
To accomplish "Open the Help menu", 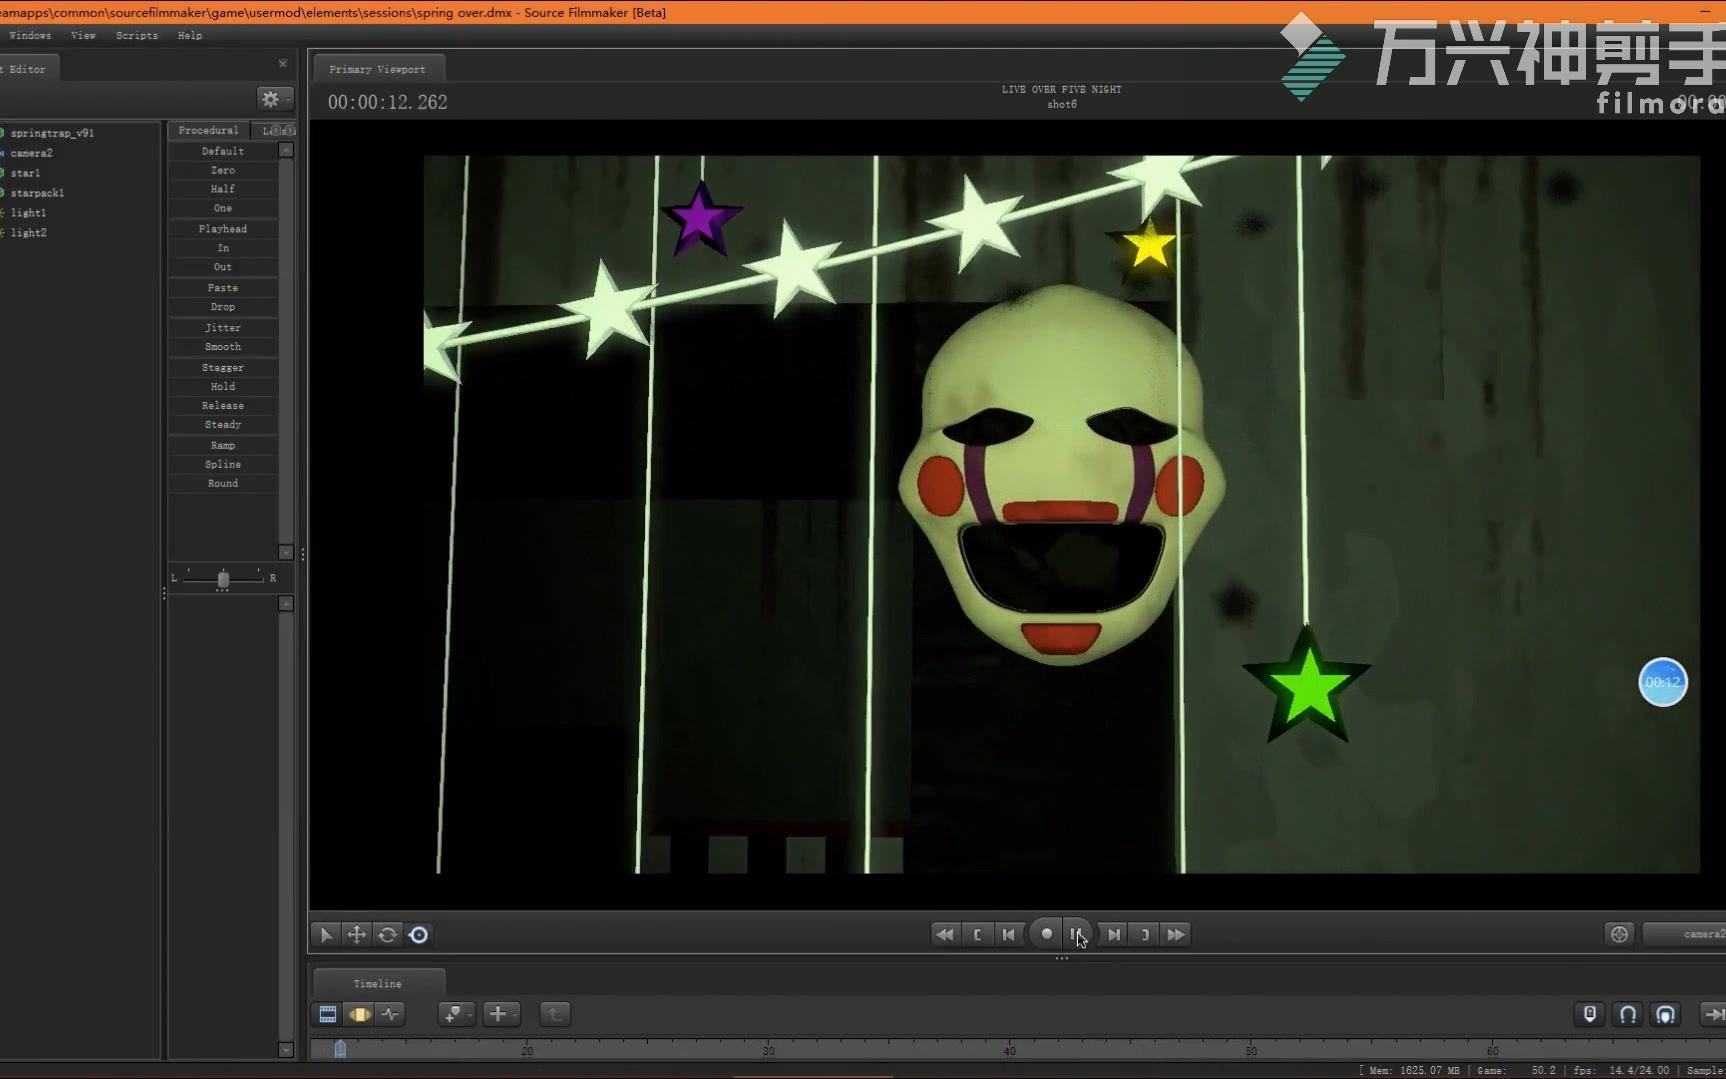I will point(190,35).
